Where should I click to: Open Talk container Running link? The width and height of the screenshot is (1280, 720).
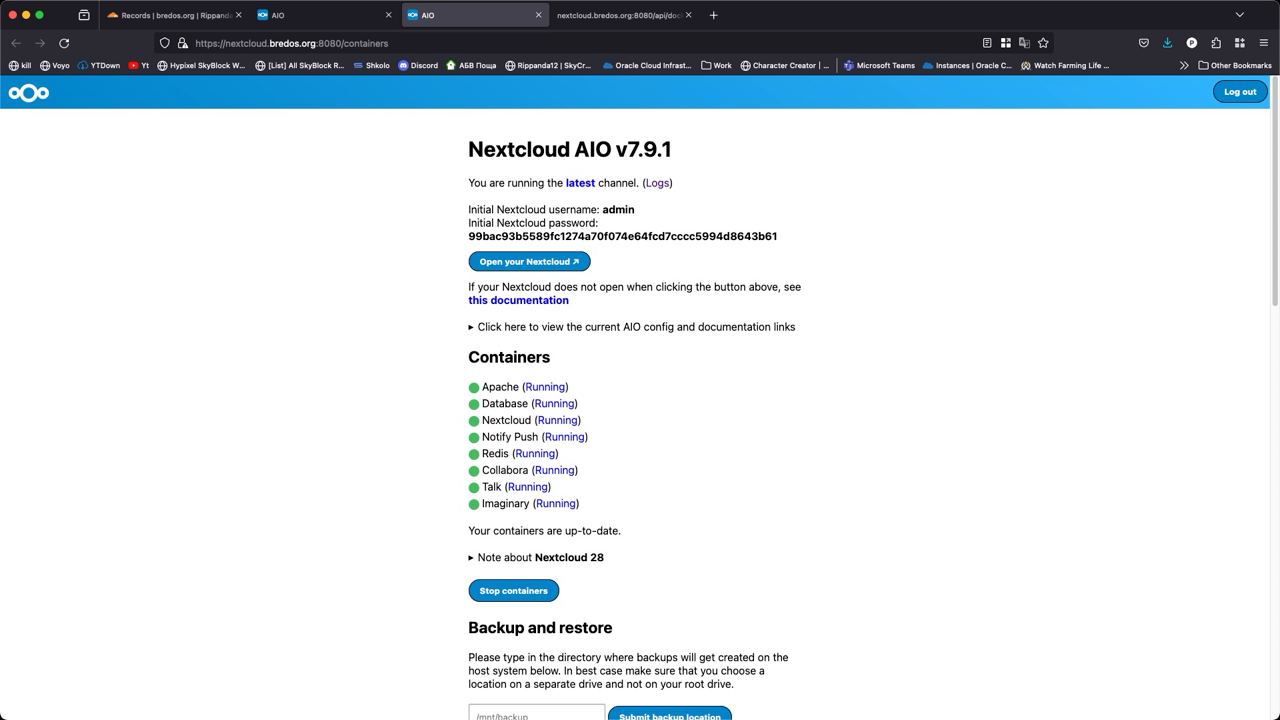point(527,487)
